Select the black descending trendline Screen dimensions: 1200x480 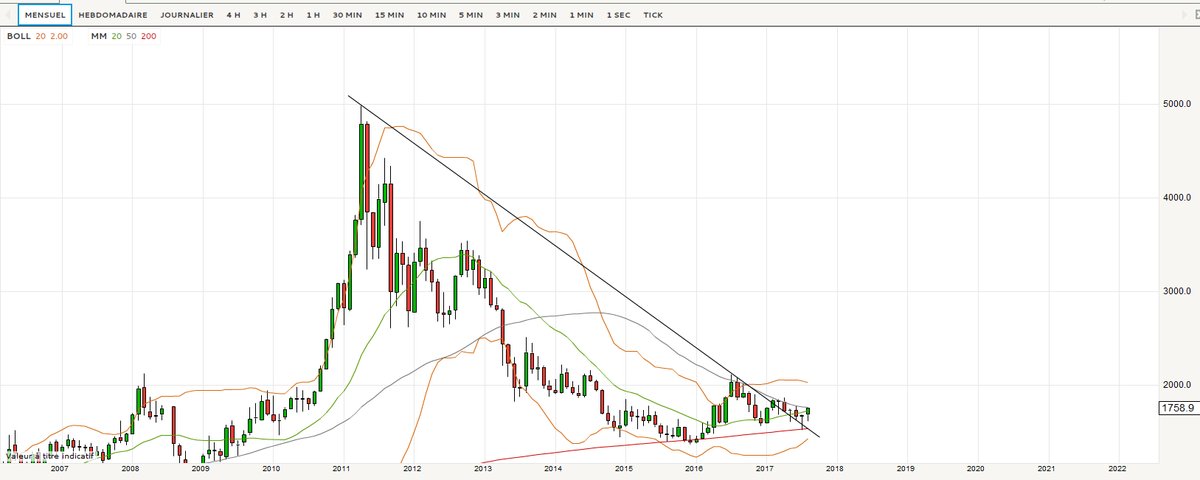[x=583, y=265]
